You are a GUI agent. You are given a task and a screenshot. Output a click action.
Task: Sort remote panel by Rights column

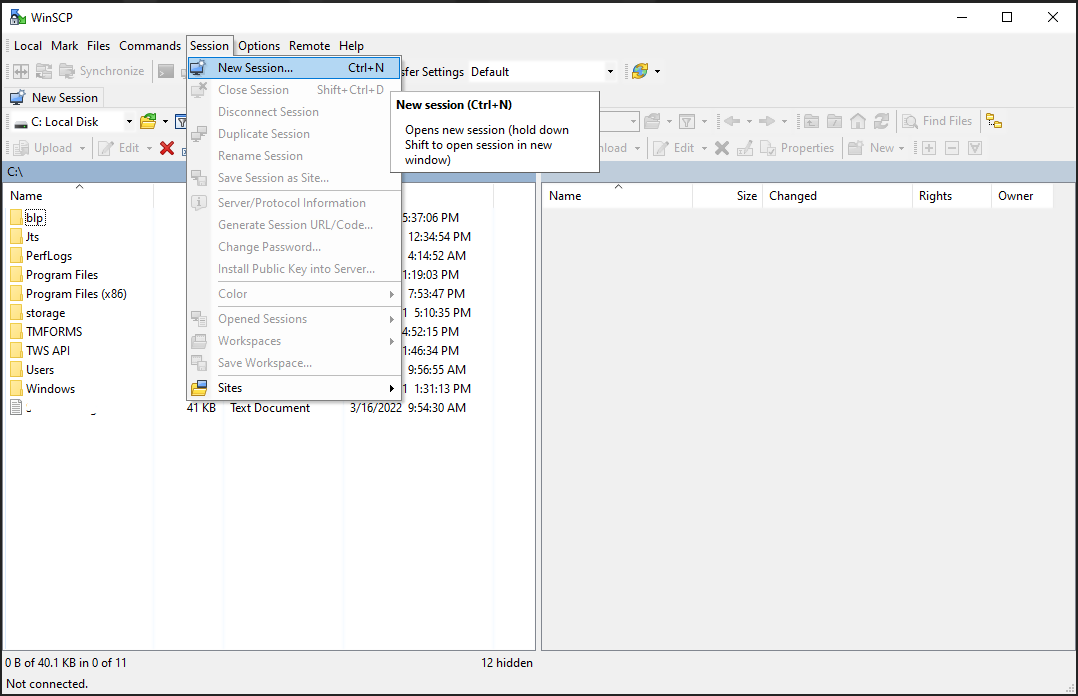click(952, 196)
